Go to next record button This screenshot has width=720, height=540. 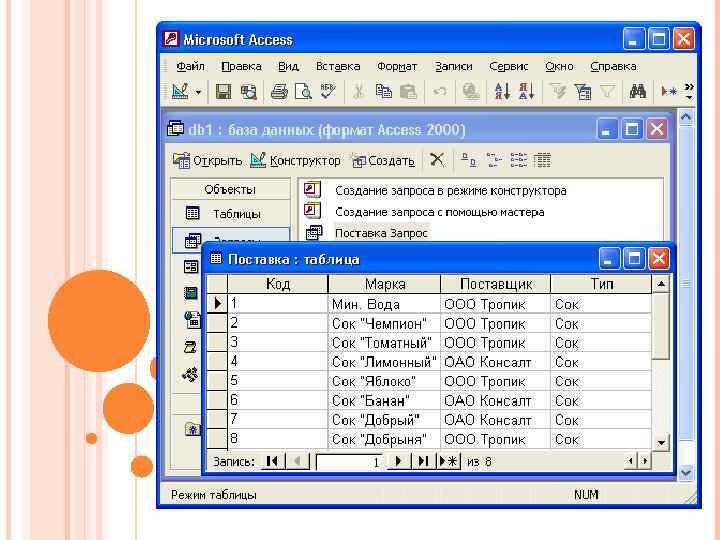click(x=398, y=461)
